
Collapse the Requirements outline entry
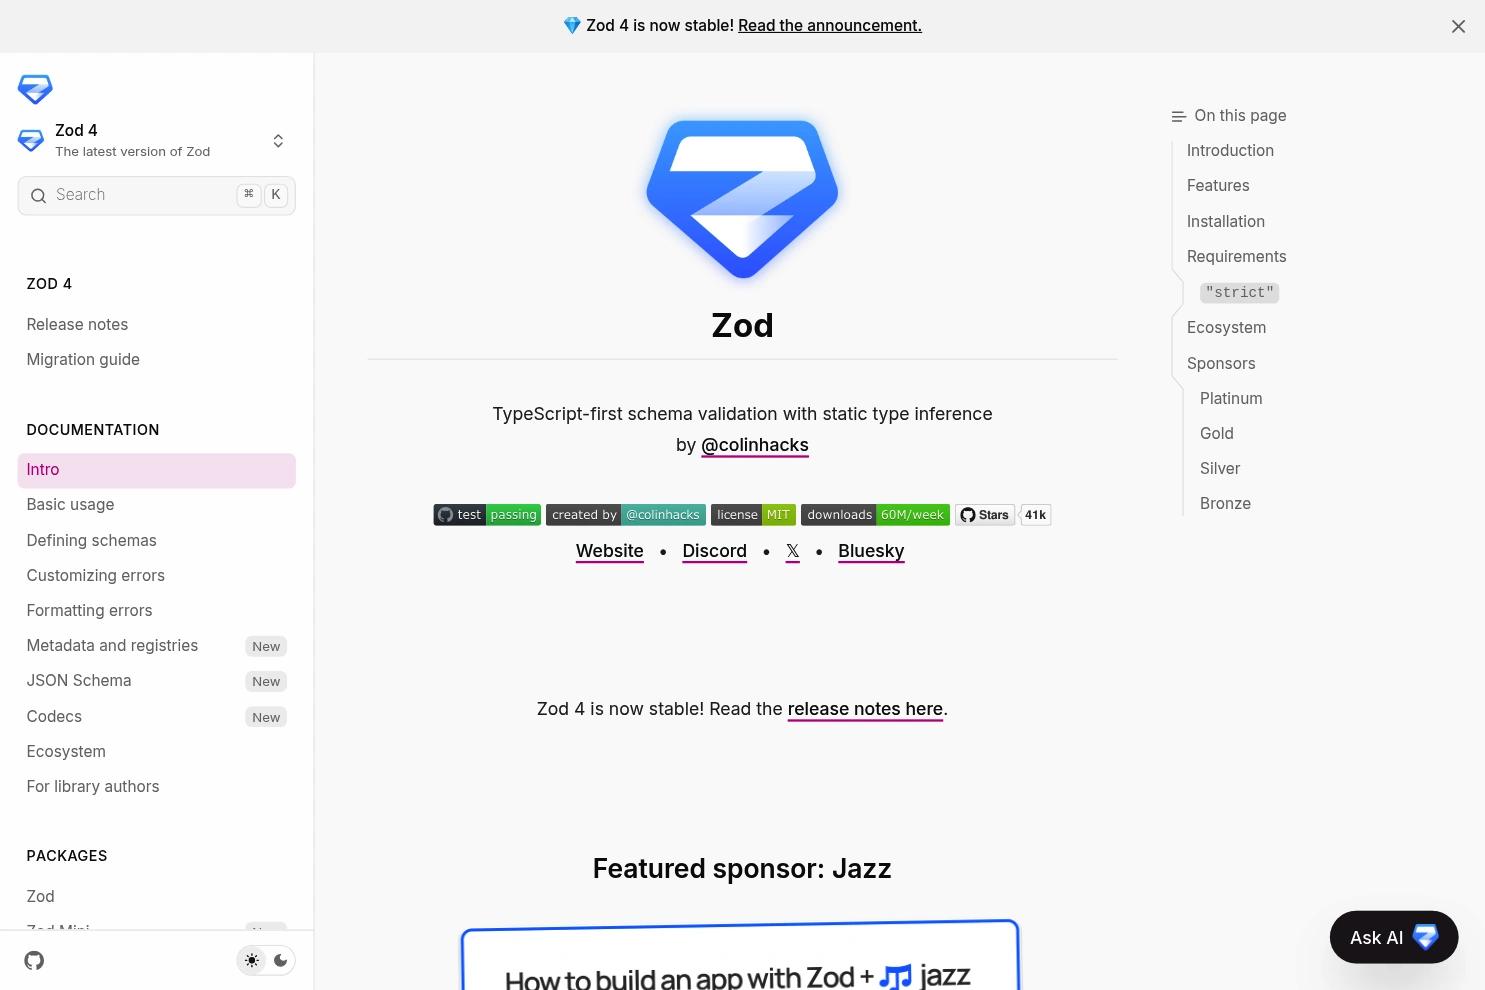coord(1236,256)
